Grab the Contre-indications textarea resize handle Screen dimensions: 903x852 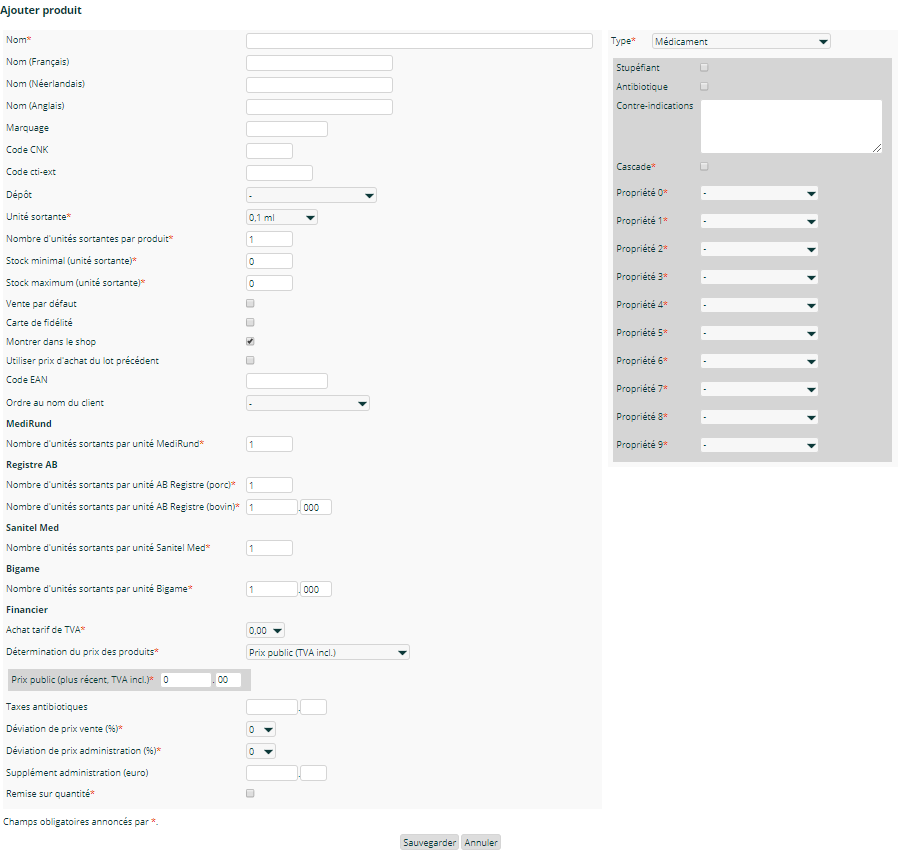(x=877, y=149)
